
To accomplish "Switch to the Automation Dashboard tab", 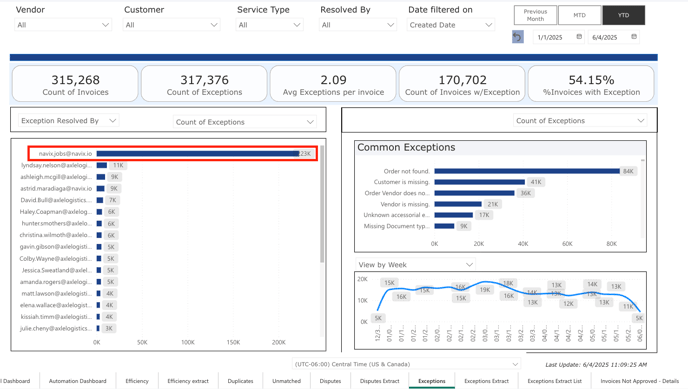I will tap(78, 381).
